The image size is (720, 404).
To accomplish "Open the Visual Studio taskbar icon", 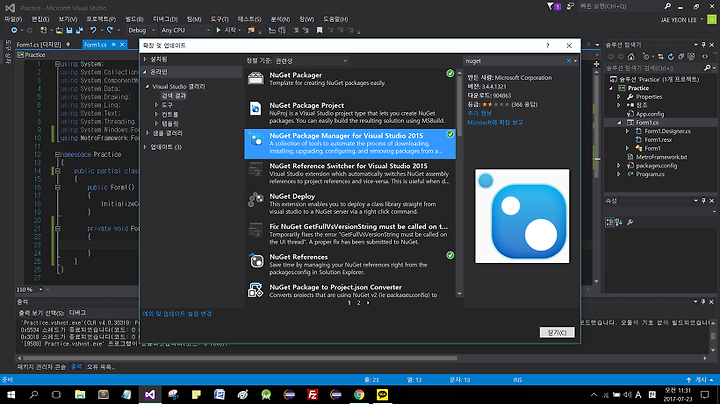I will click(x=150, y=394).
